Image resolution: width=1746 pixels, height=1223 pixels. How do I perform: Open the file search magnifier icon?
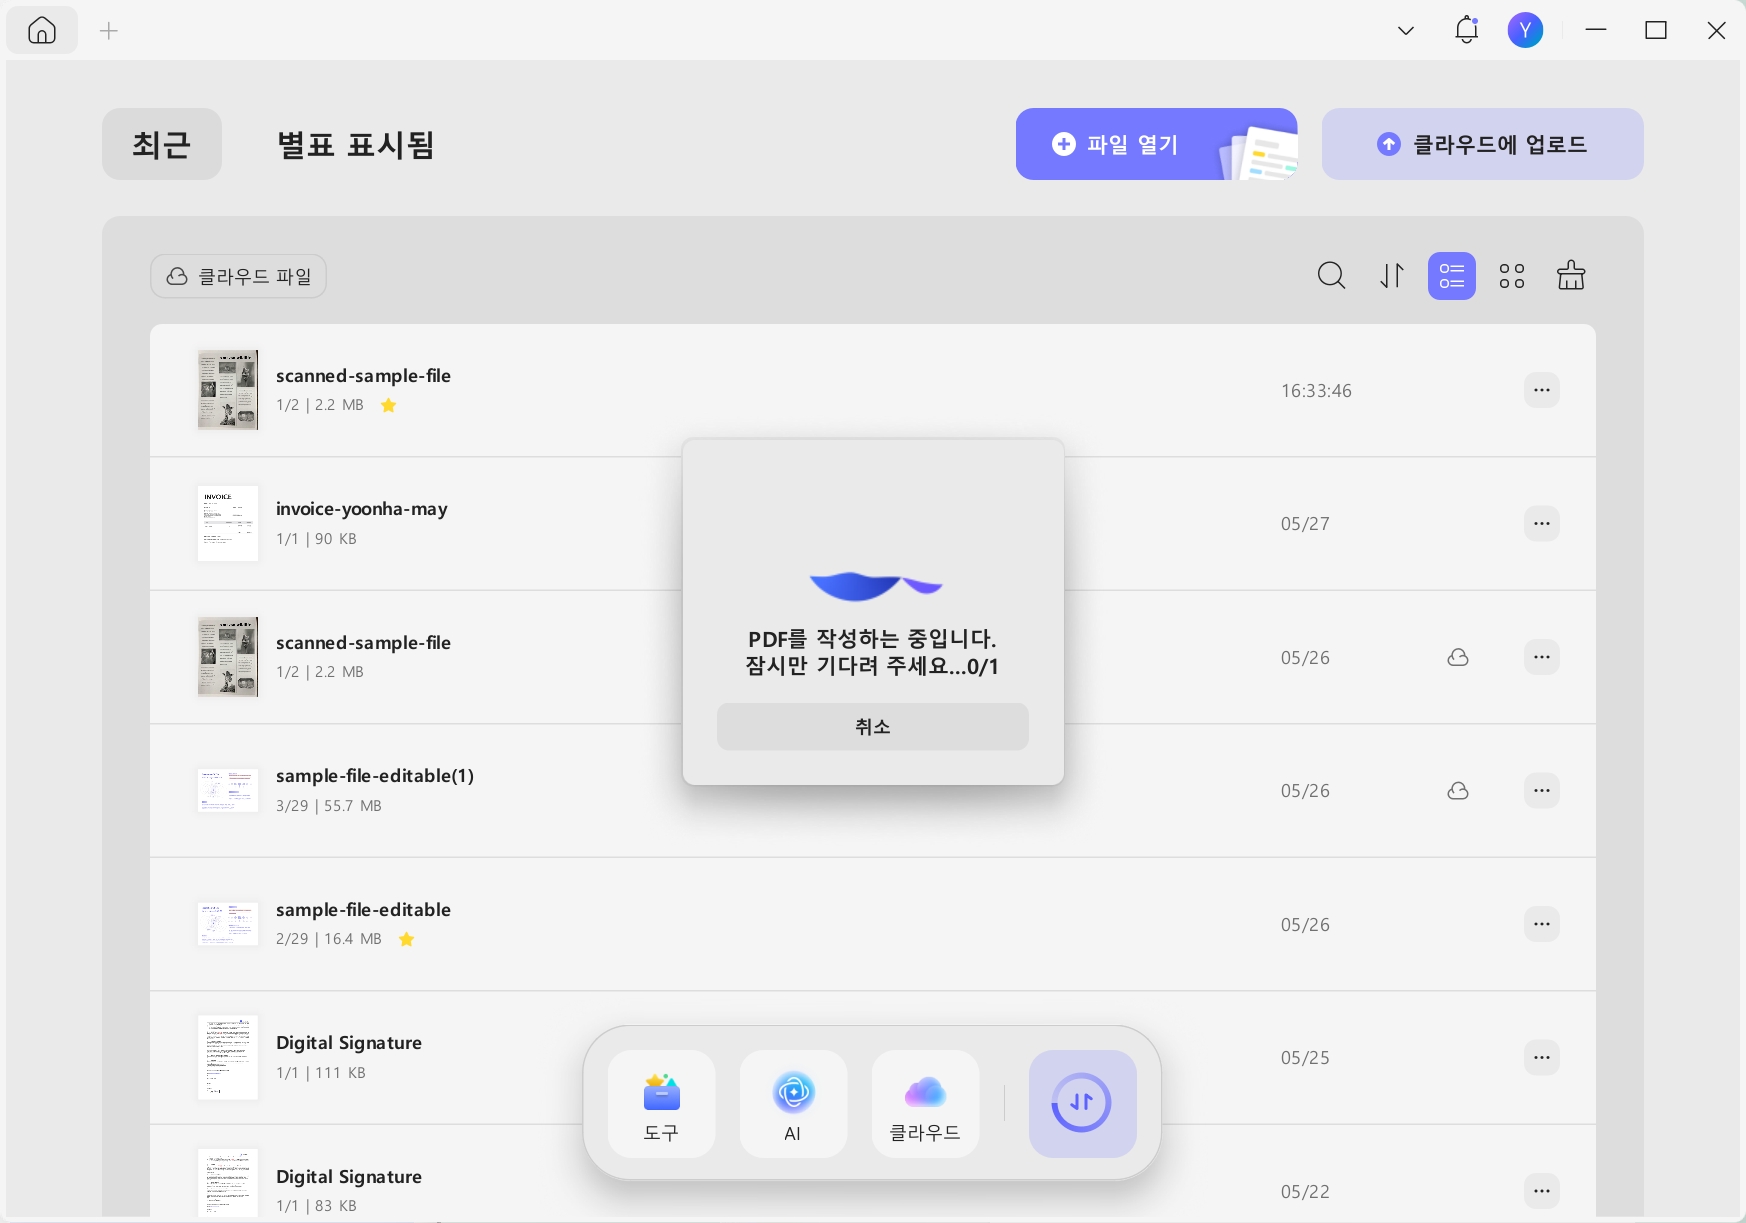tap(1331, 275)
